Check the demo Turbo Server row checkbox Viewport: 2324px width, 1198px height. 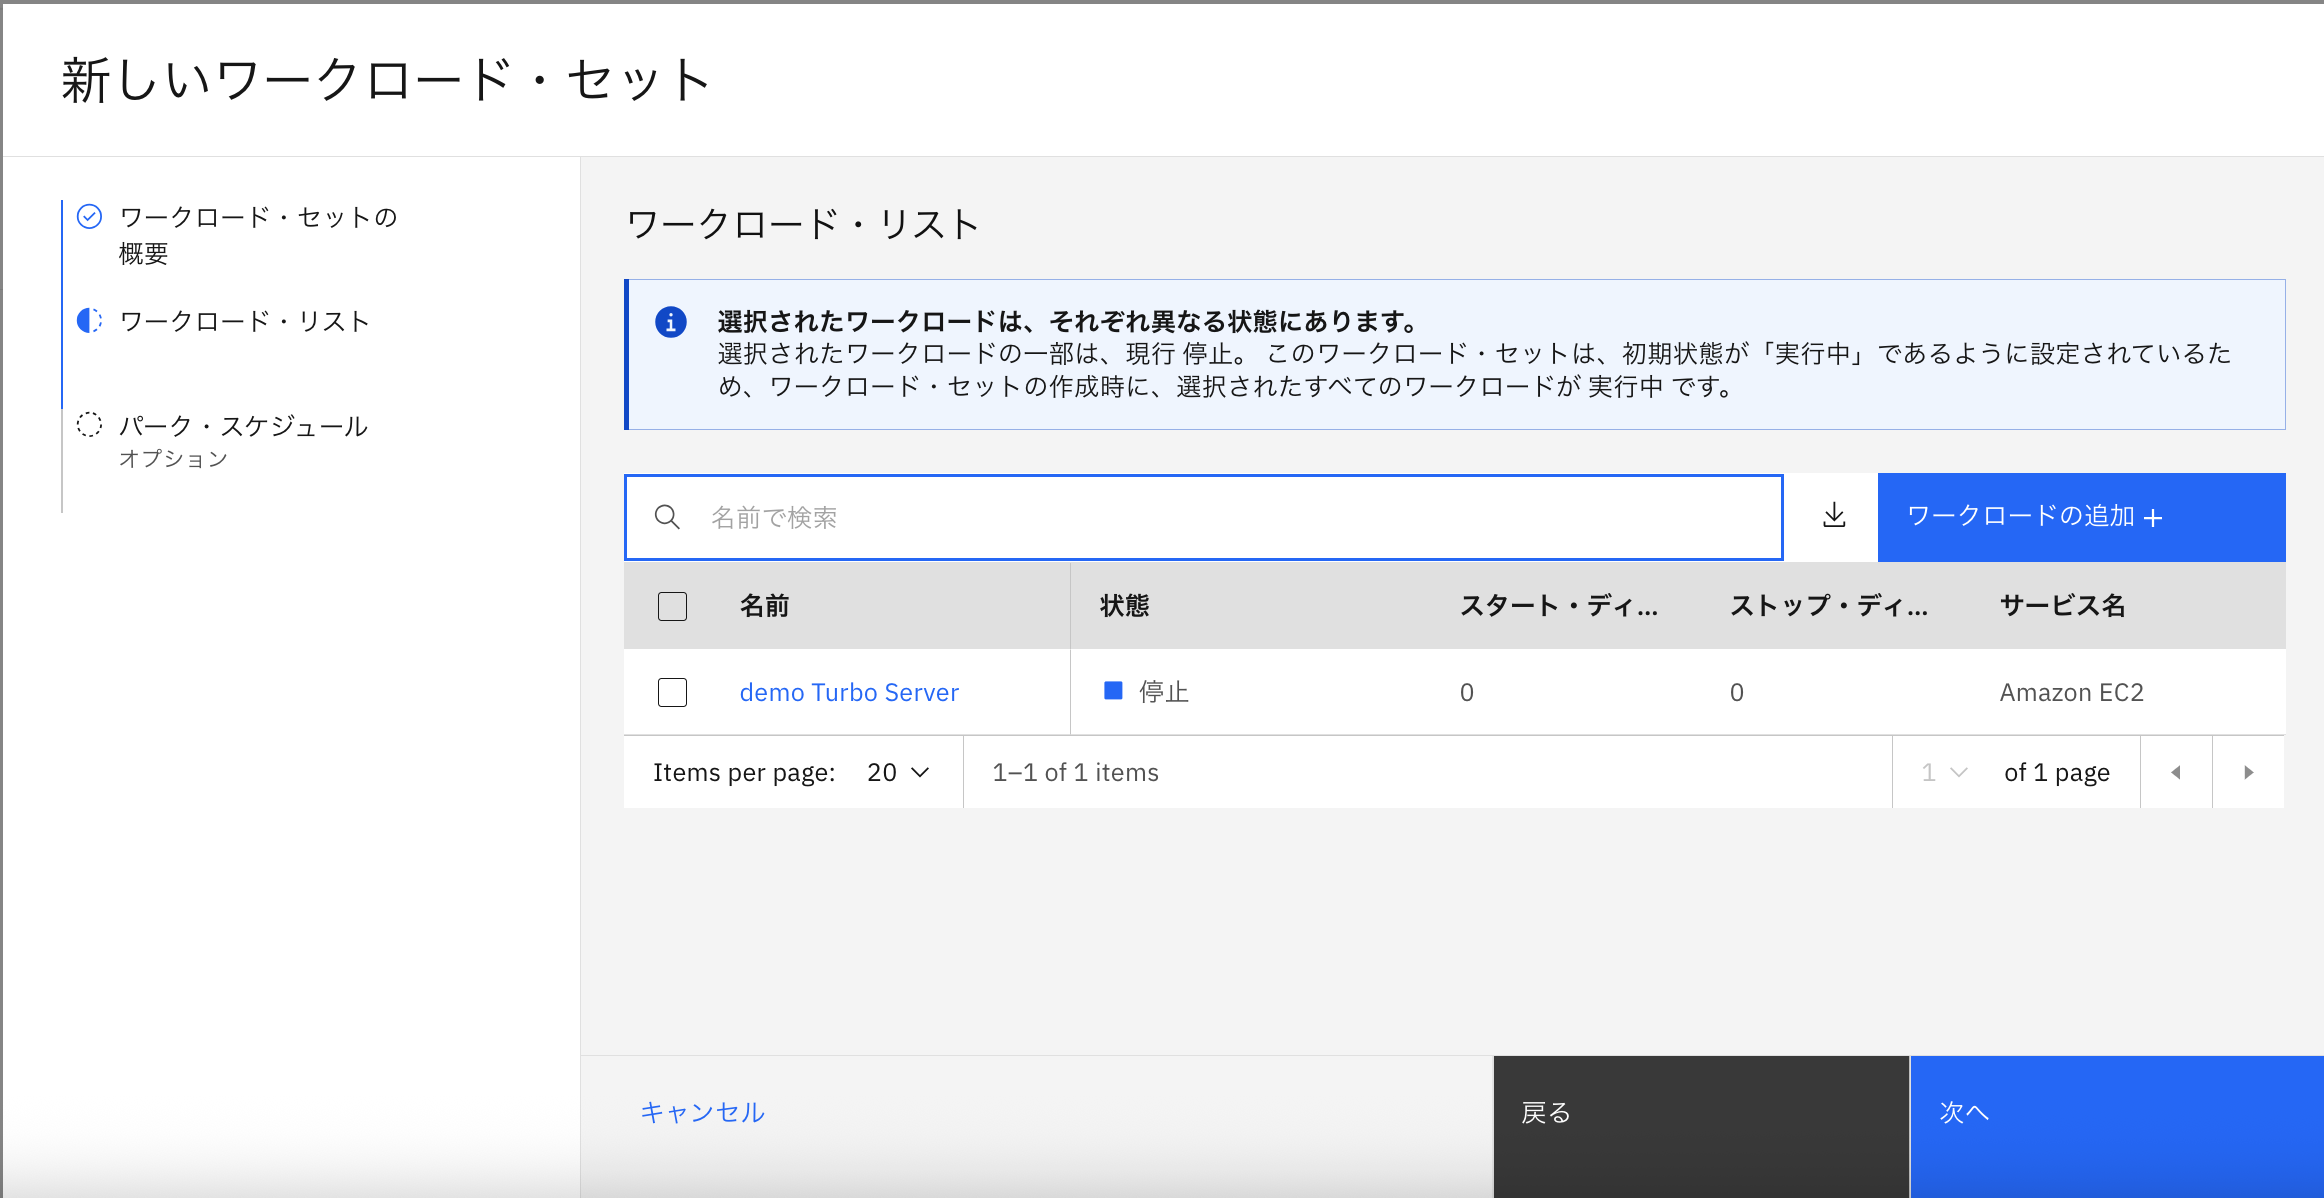click(x=672, y=692)
